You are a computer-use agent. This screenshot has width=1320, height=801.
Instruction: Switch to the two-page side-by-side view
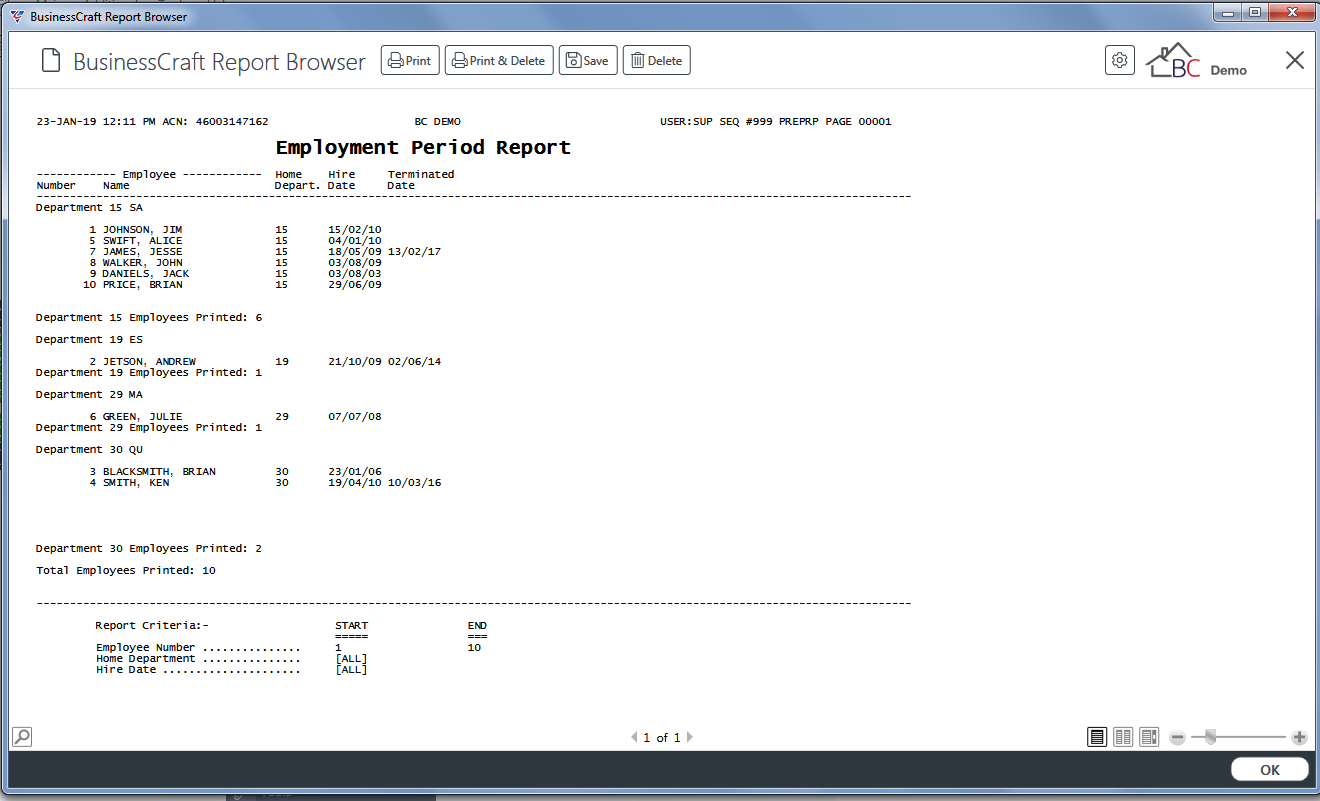(x=1123, y=738)
